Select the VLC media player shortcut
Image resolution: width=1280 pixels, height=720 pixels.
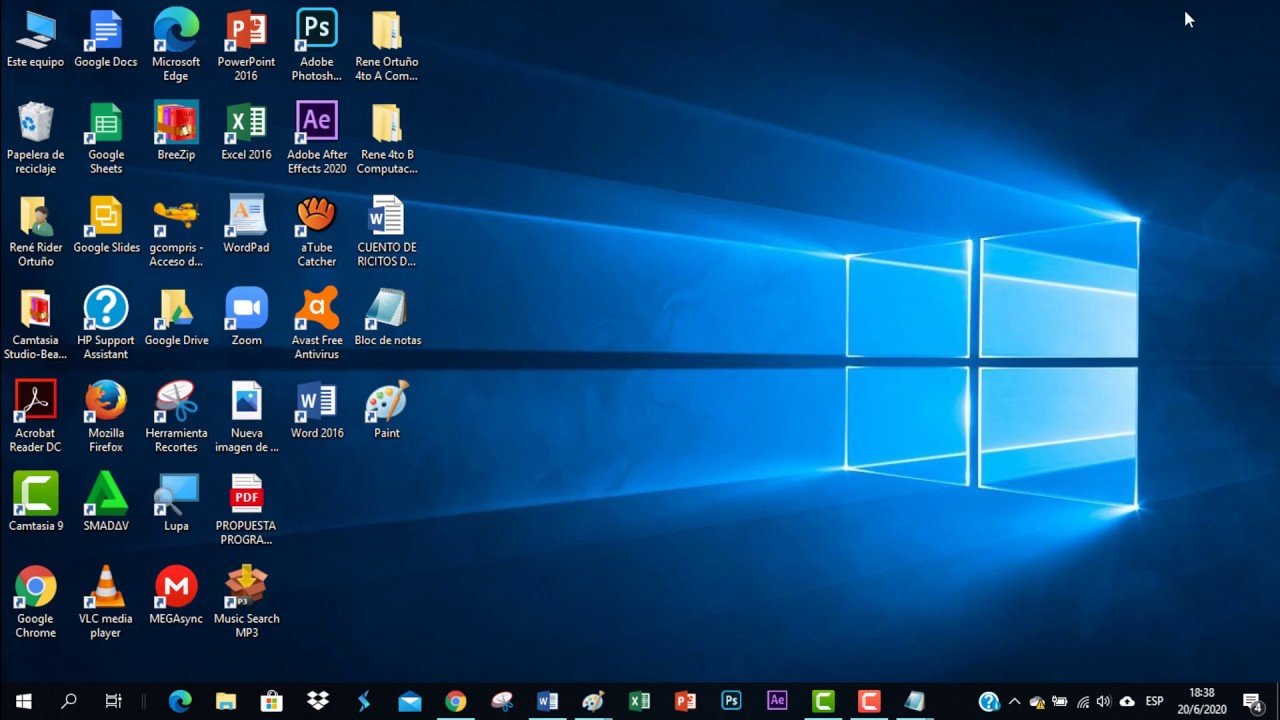tap(106, 603)
